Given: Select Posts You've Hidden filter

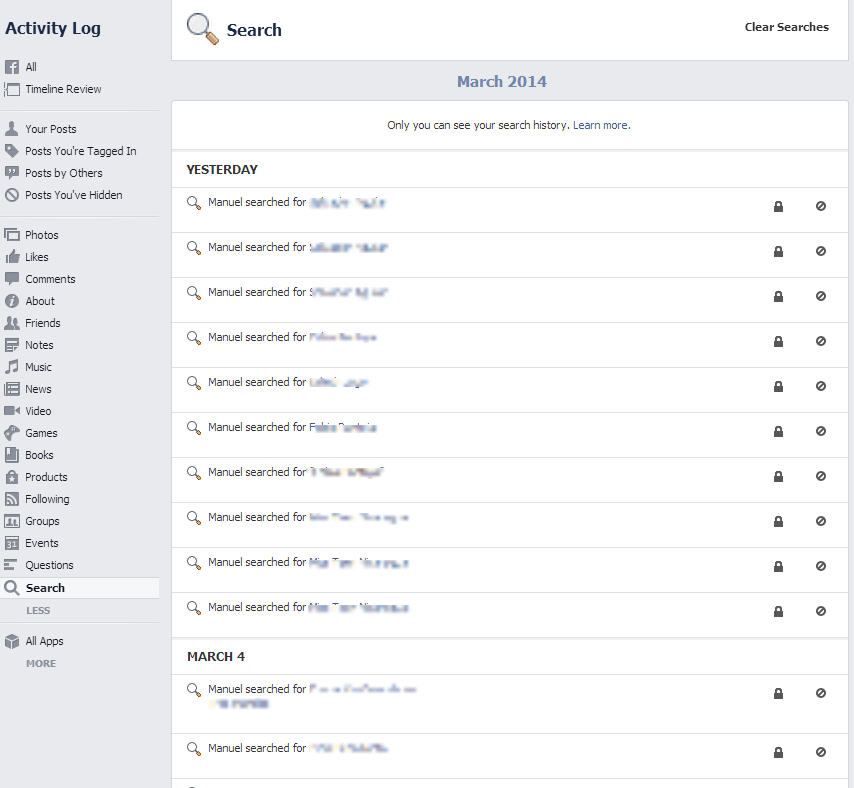Looking at the screenshot, I should point(73,195).
